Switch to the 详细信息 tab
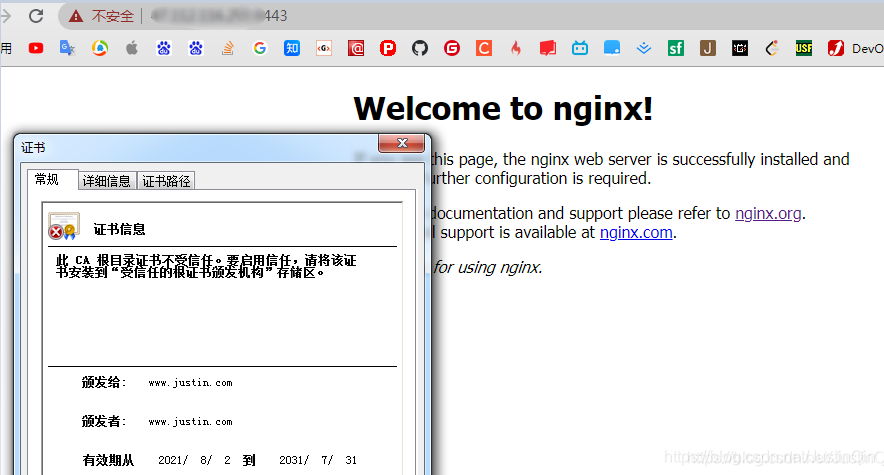This screenshot has width=884, height=475. pyautogui.click(x=107, y=181)
